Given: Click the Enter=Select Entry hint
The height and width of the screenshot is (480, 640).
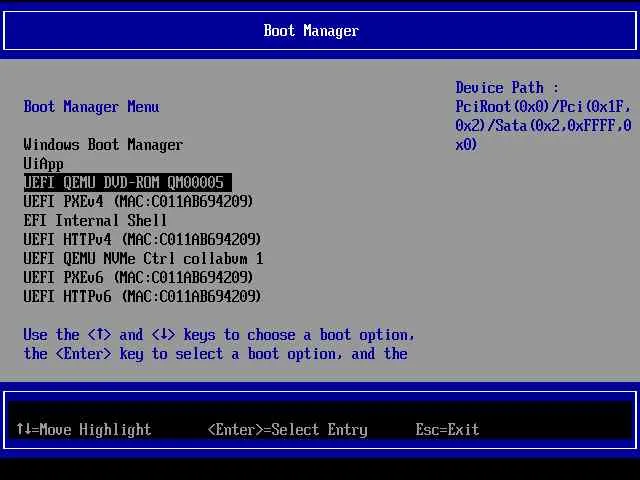Looking at the screenshot, I should (x=288, y=430).
